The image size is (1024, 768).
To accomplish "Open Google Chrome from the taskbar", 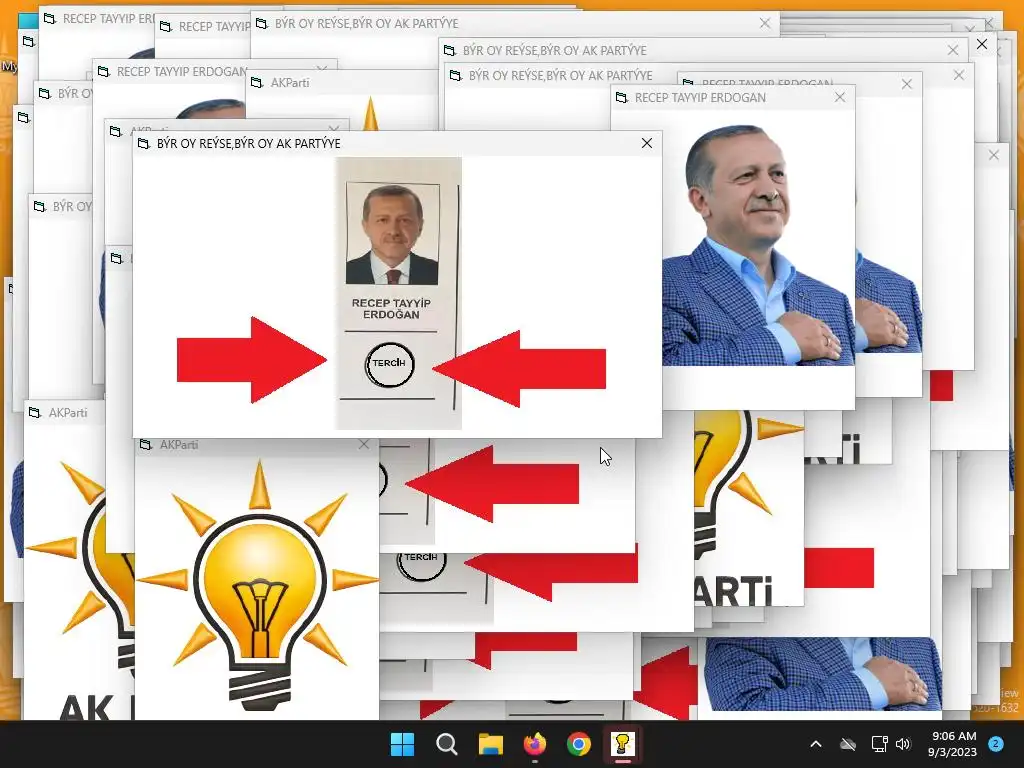I will point(579,744).
